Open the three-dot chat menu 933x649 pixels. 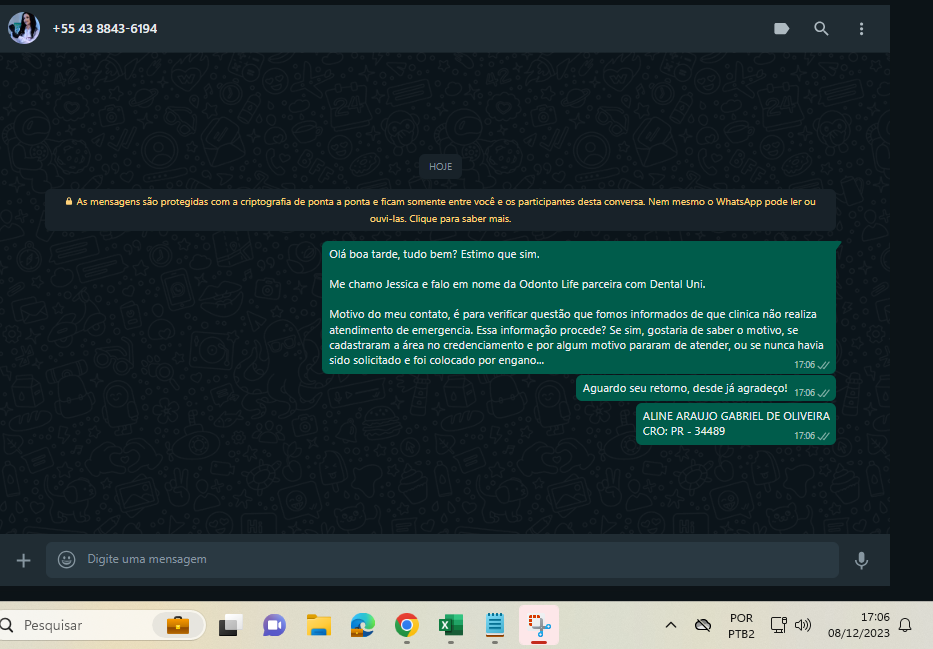[x=861, y=29]
